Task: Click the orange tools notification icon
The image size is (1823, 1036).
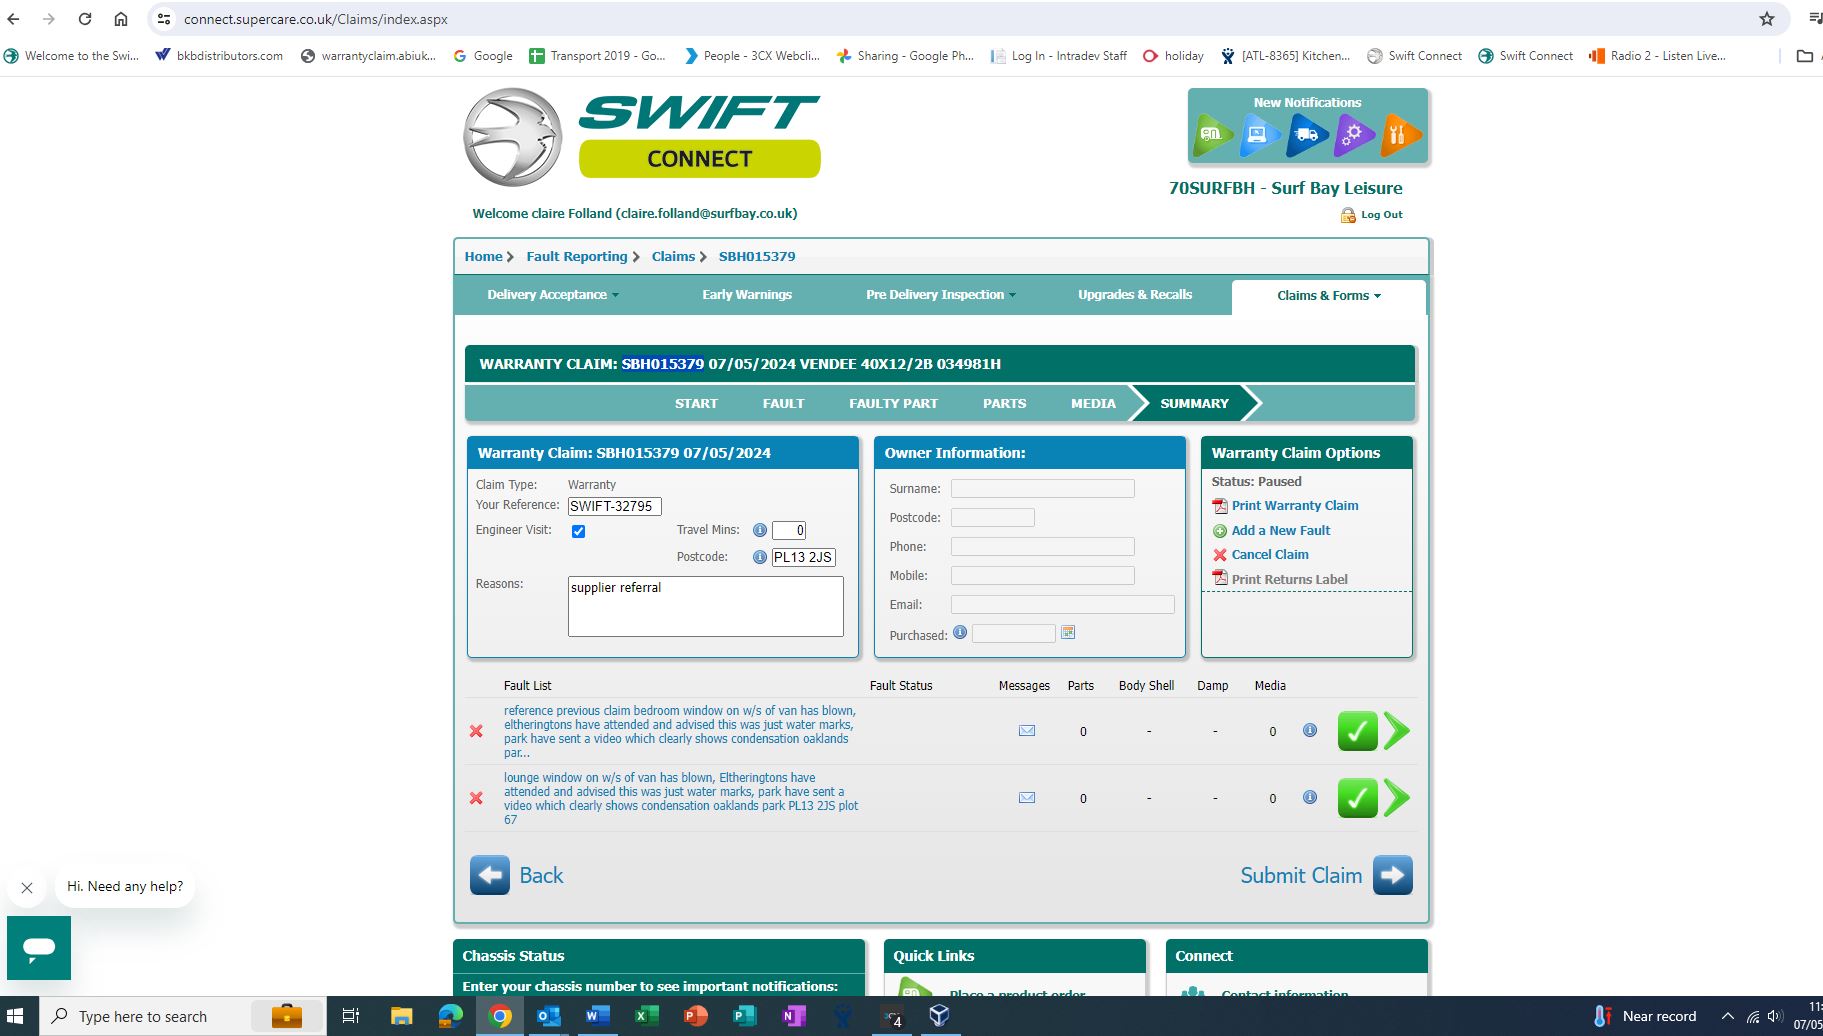Action: tap(1400, 135)
